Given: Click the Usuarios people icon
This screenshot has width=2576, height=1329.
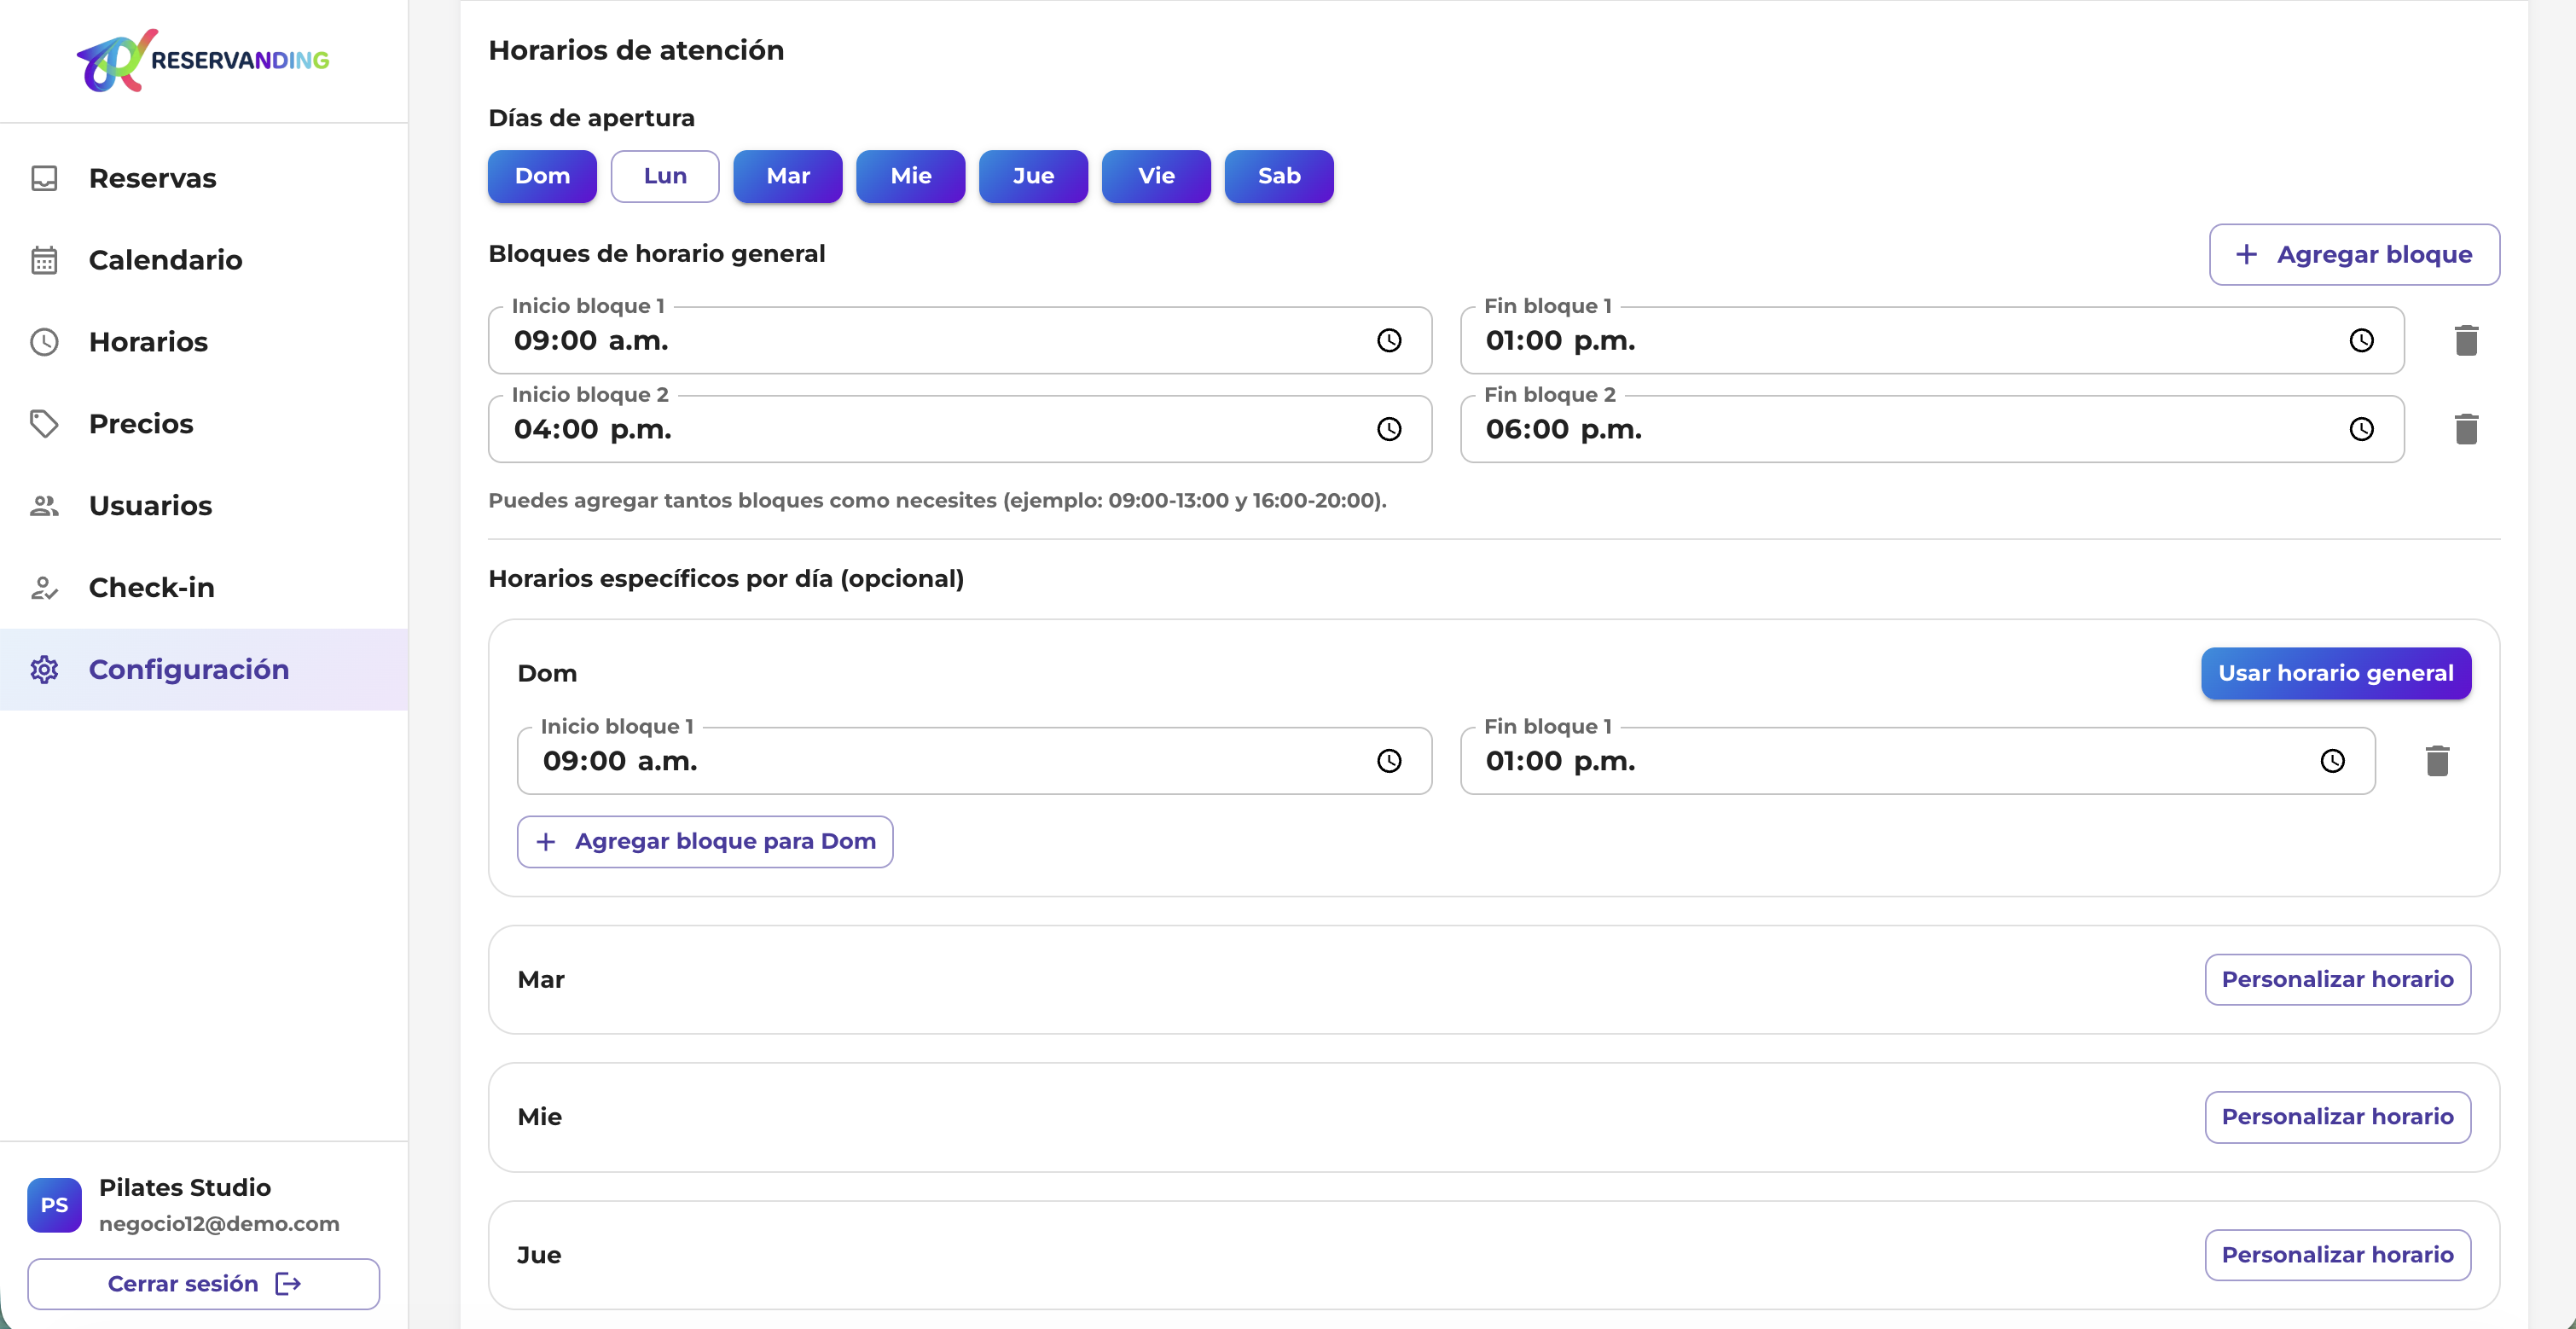Looking at the screenshot, I should point(44,506).
